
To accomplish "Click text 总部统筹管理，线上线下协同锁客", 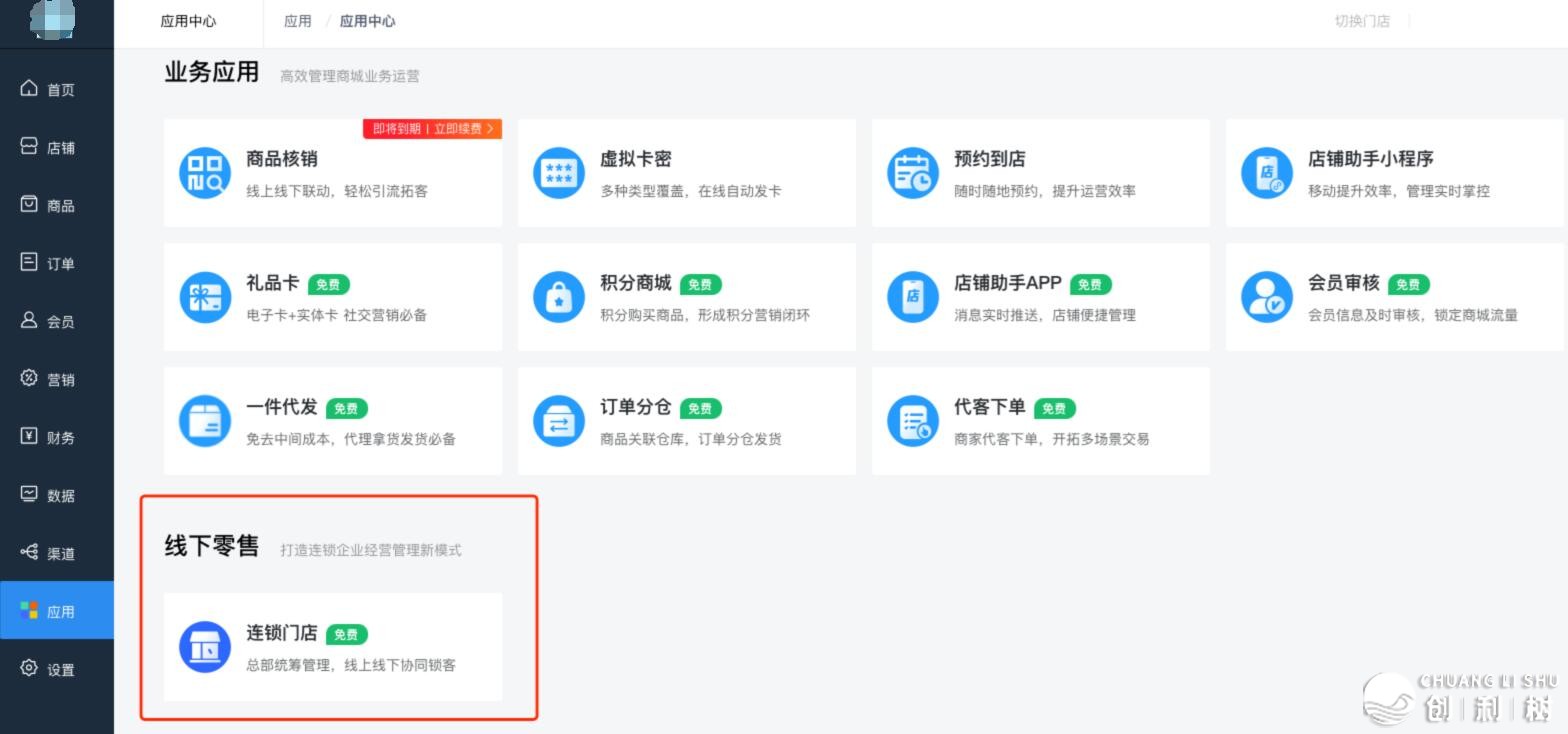I will (351, 665).
